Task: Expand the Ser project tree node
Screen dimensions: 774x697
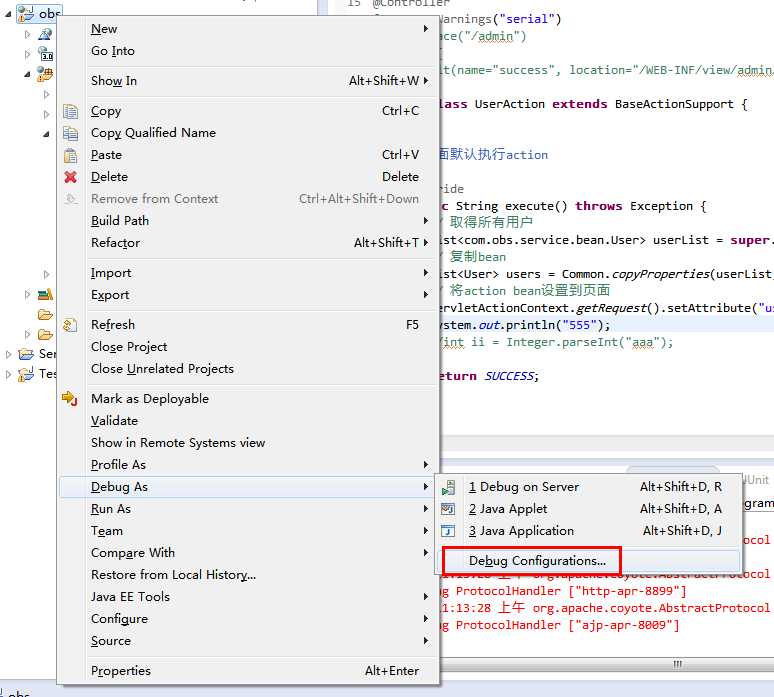Action: [x=8, y=354]
